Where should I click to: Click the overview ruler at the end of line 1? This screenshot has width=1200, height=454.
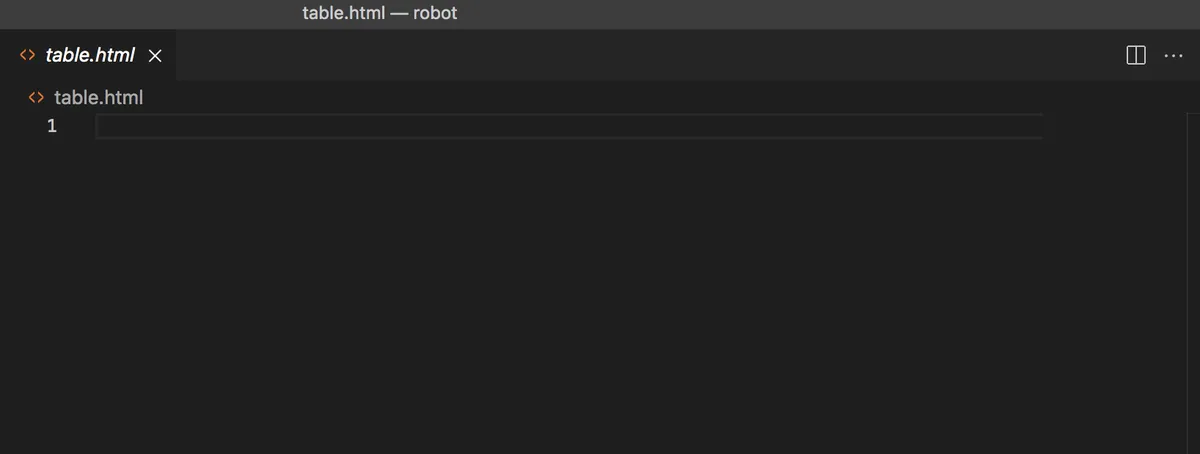[1192, 126]
